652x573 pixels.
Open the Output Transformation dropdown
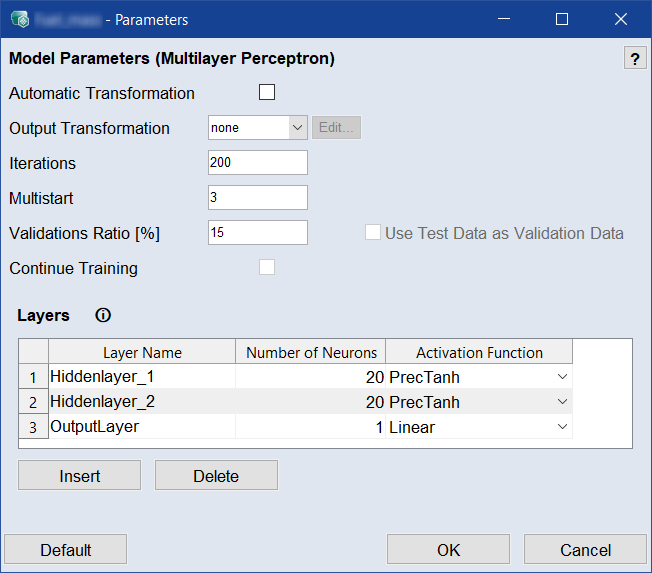297,128
